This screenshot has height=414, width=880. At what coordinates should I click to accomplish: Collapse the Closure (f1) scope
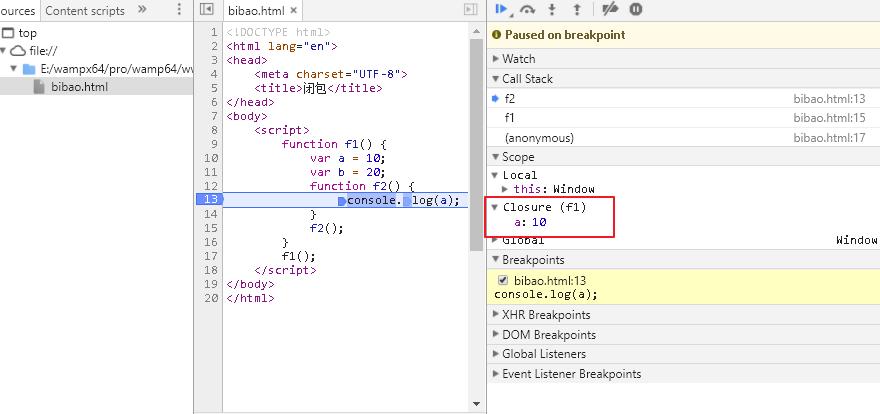tap(495, 207)
